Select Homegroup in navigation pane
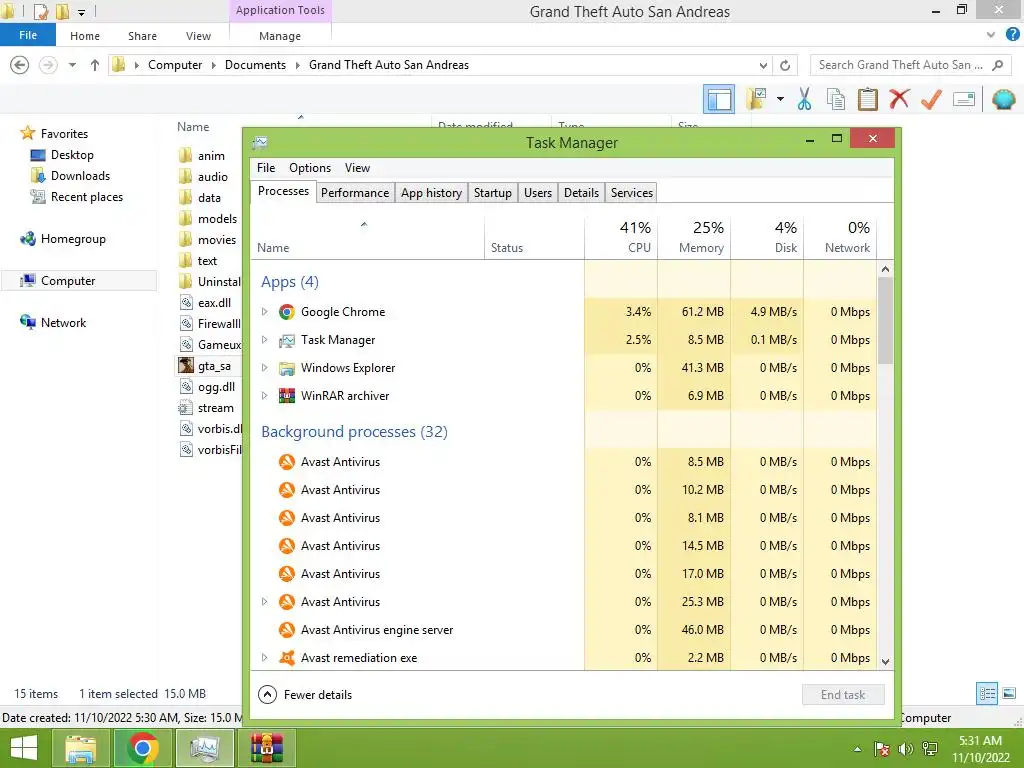Image resolution: width=1024 pixels, height=768 pixels. coord(63,239)
